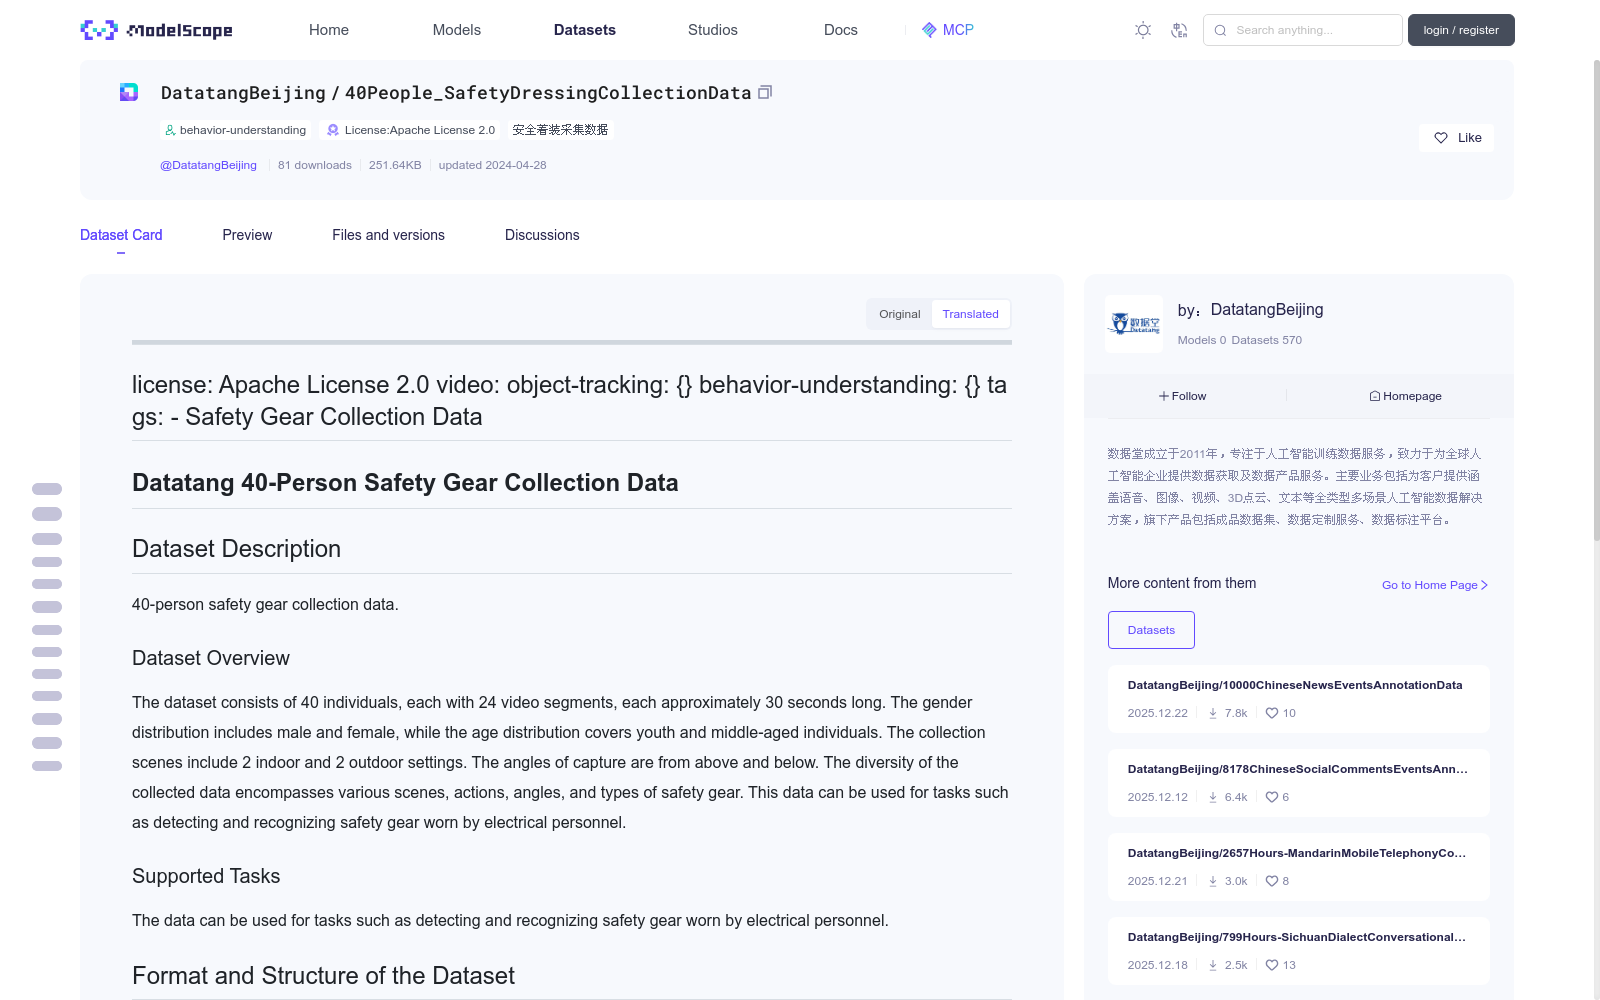Open the Studios nav item
The width and height of the screenshot is (1600, 1000).
(713, 30)
